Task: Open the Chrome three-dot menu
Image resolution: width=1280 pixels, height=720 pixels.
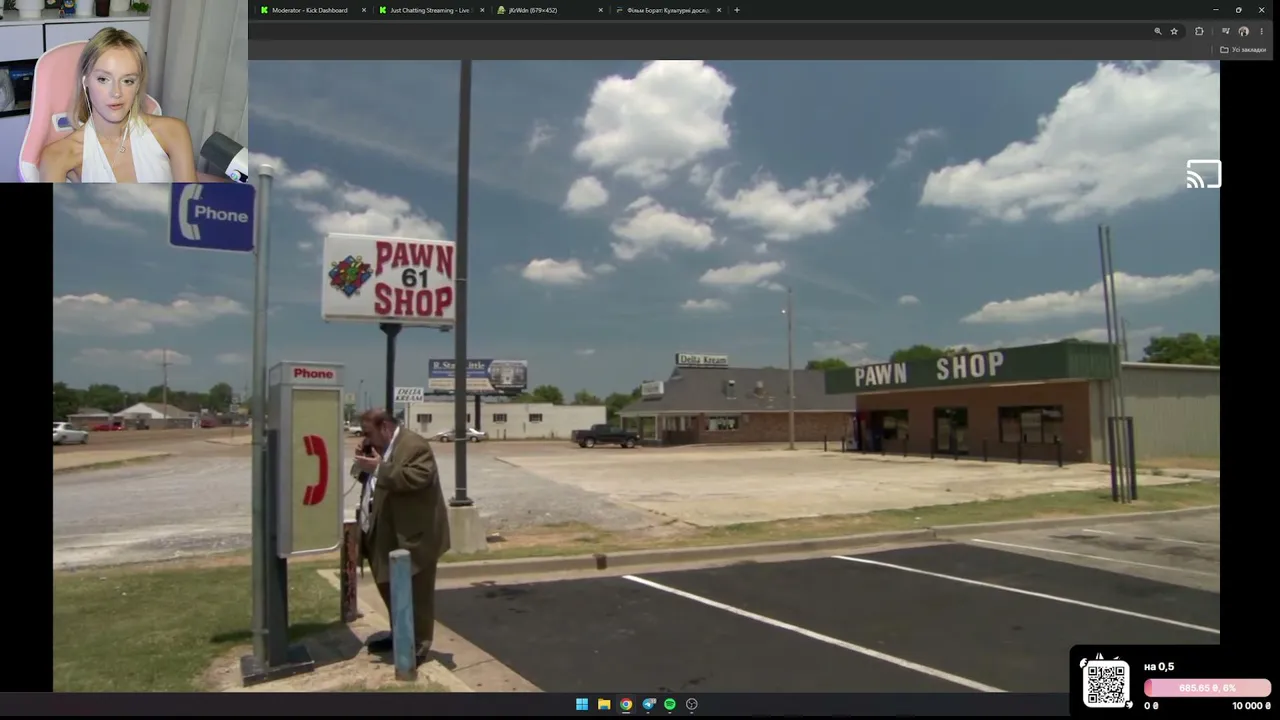Action: coord(1261,31)
